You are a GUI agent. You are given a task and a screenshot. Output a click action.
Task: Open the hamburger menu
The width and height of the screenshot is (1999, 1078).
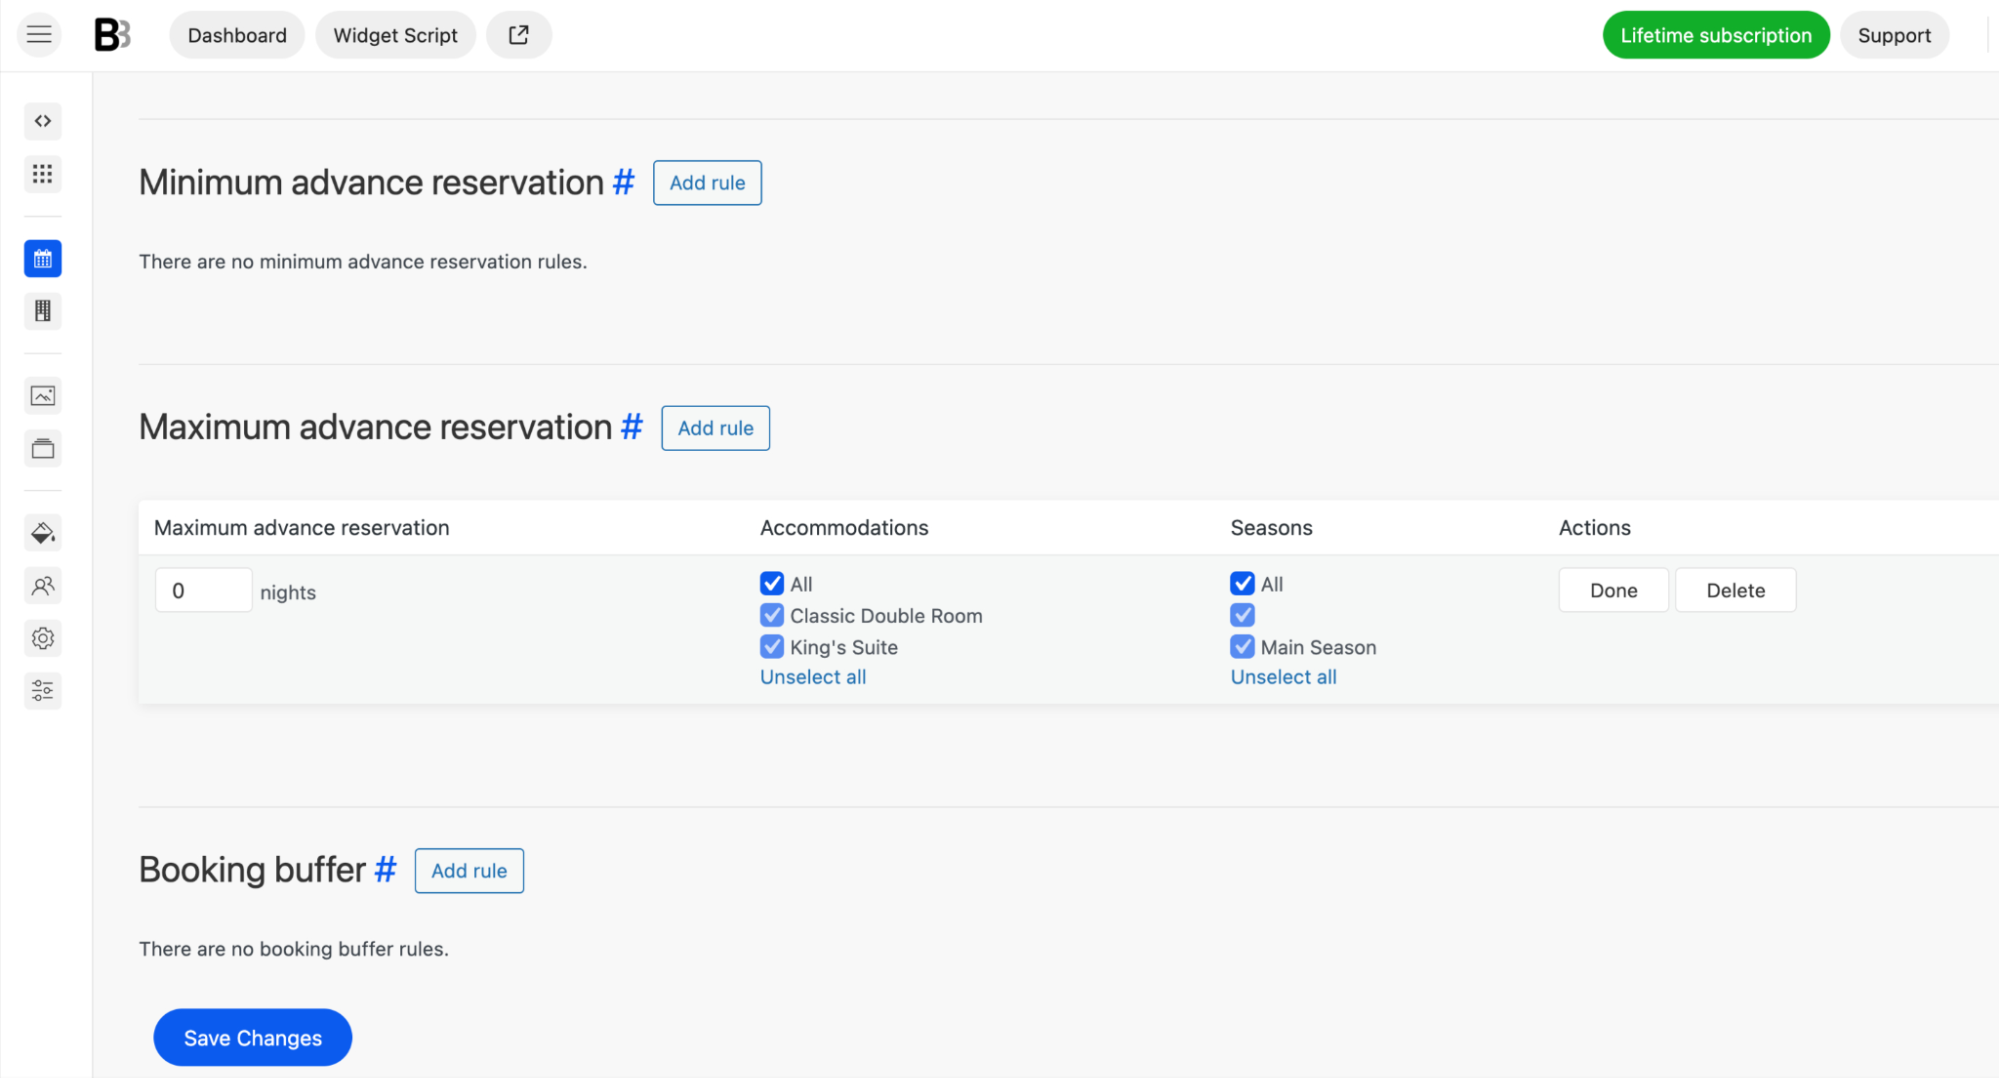pyautogui.click(x=39, y=35)
